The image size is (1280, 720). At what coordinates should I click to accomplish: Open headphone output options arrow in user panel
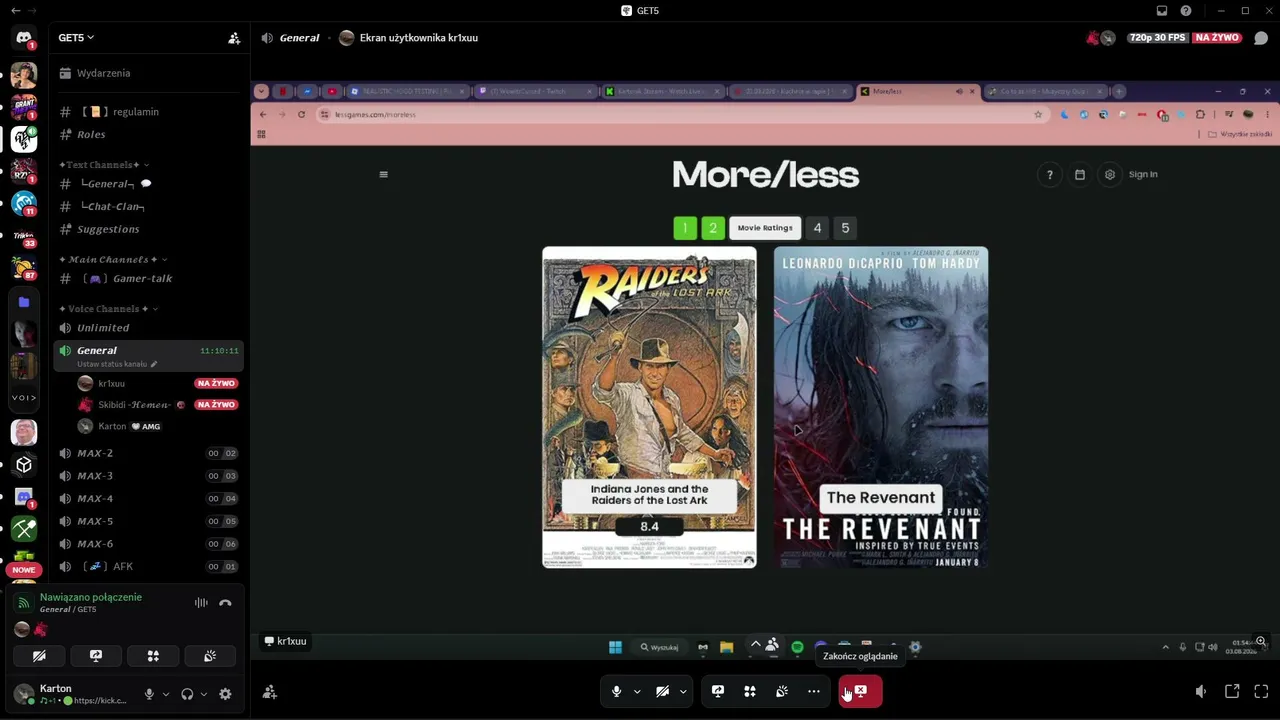tap(204, 694)
